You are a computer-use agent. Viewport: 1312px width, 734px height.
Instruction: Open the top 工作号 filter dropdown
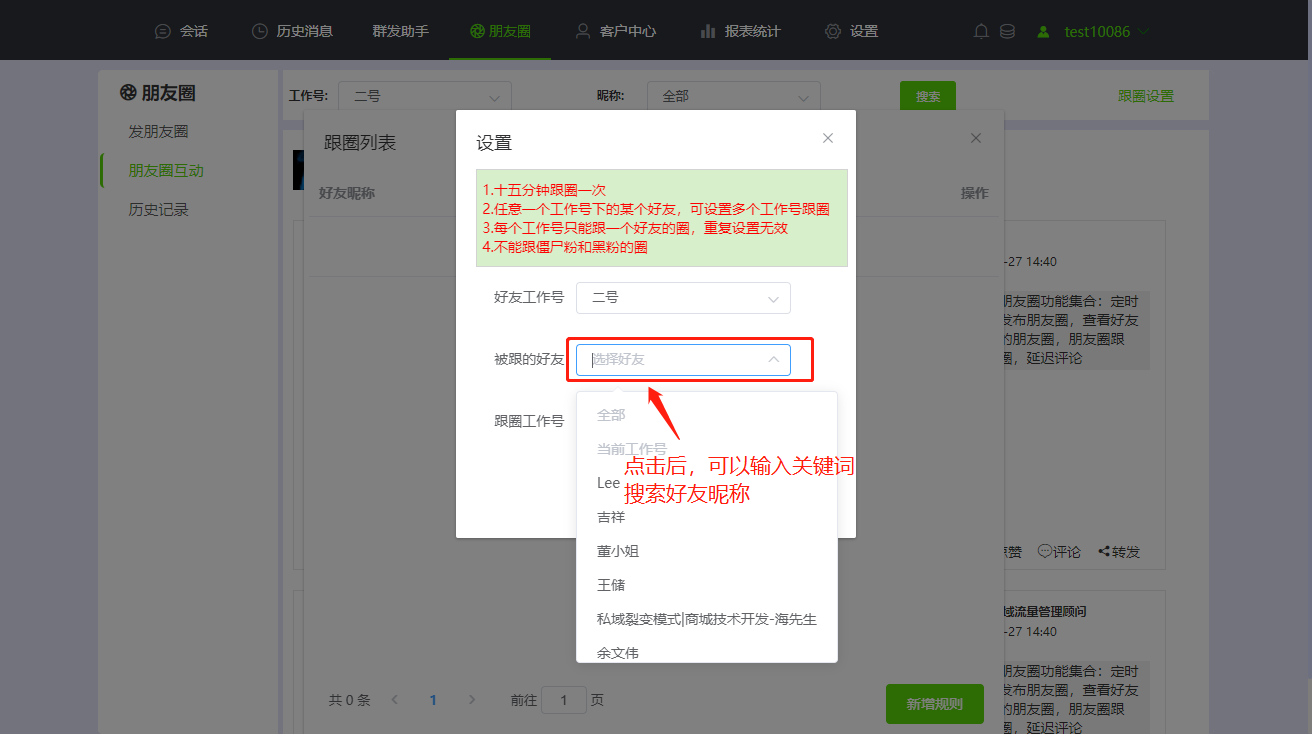[425, 97]
